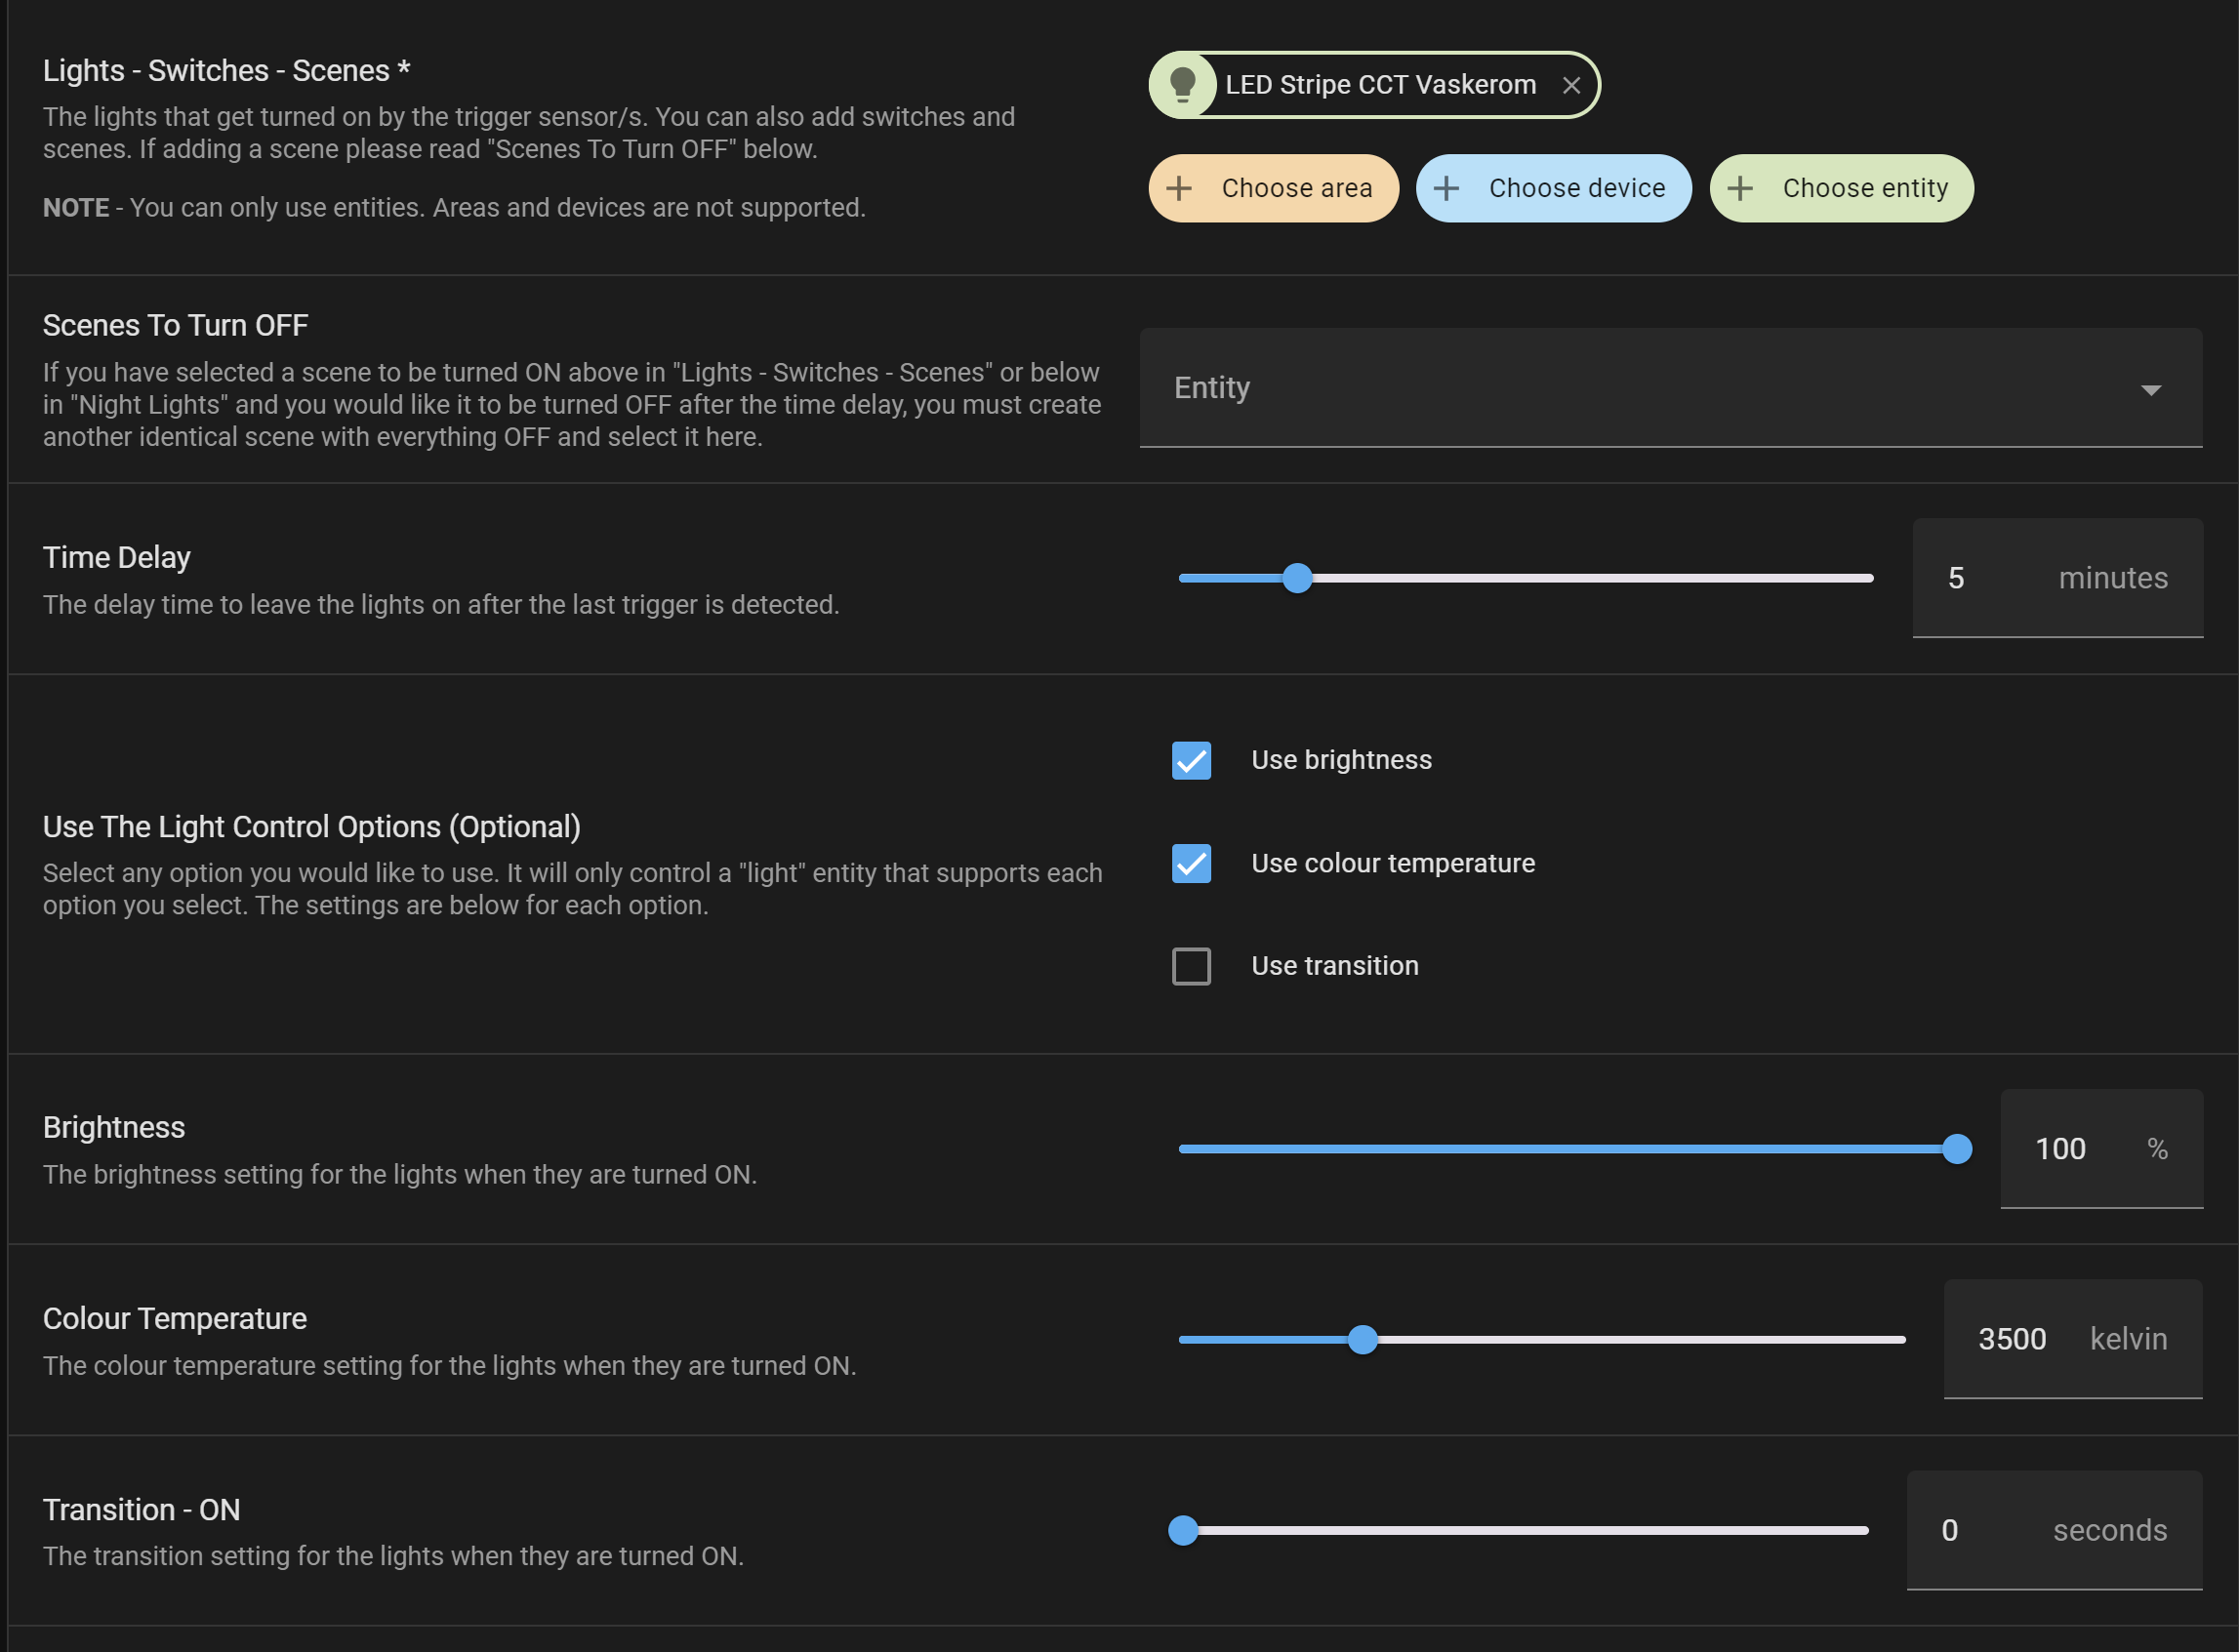Click plus icon on Choose area
The height and width of the screenshot is (1652, 2239).
[x=1179, y=188]
